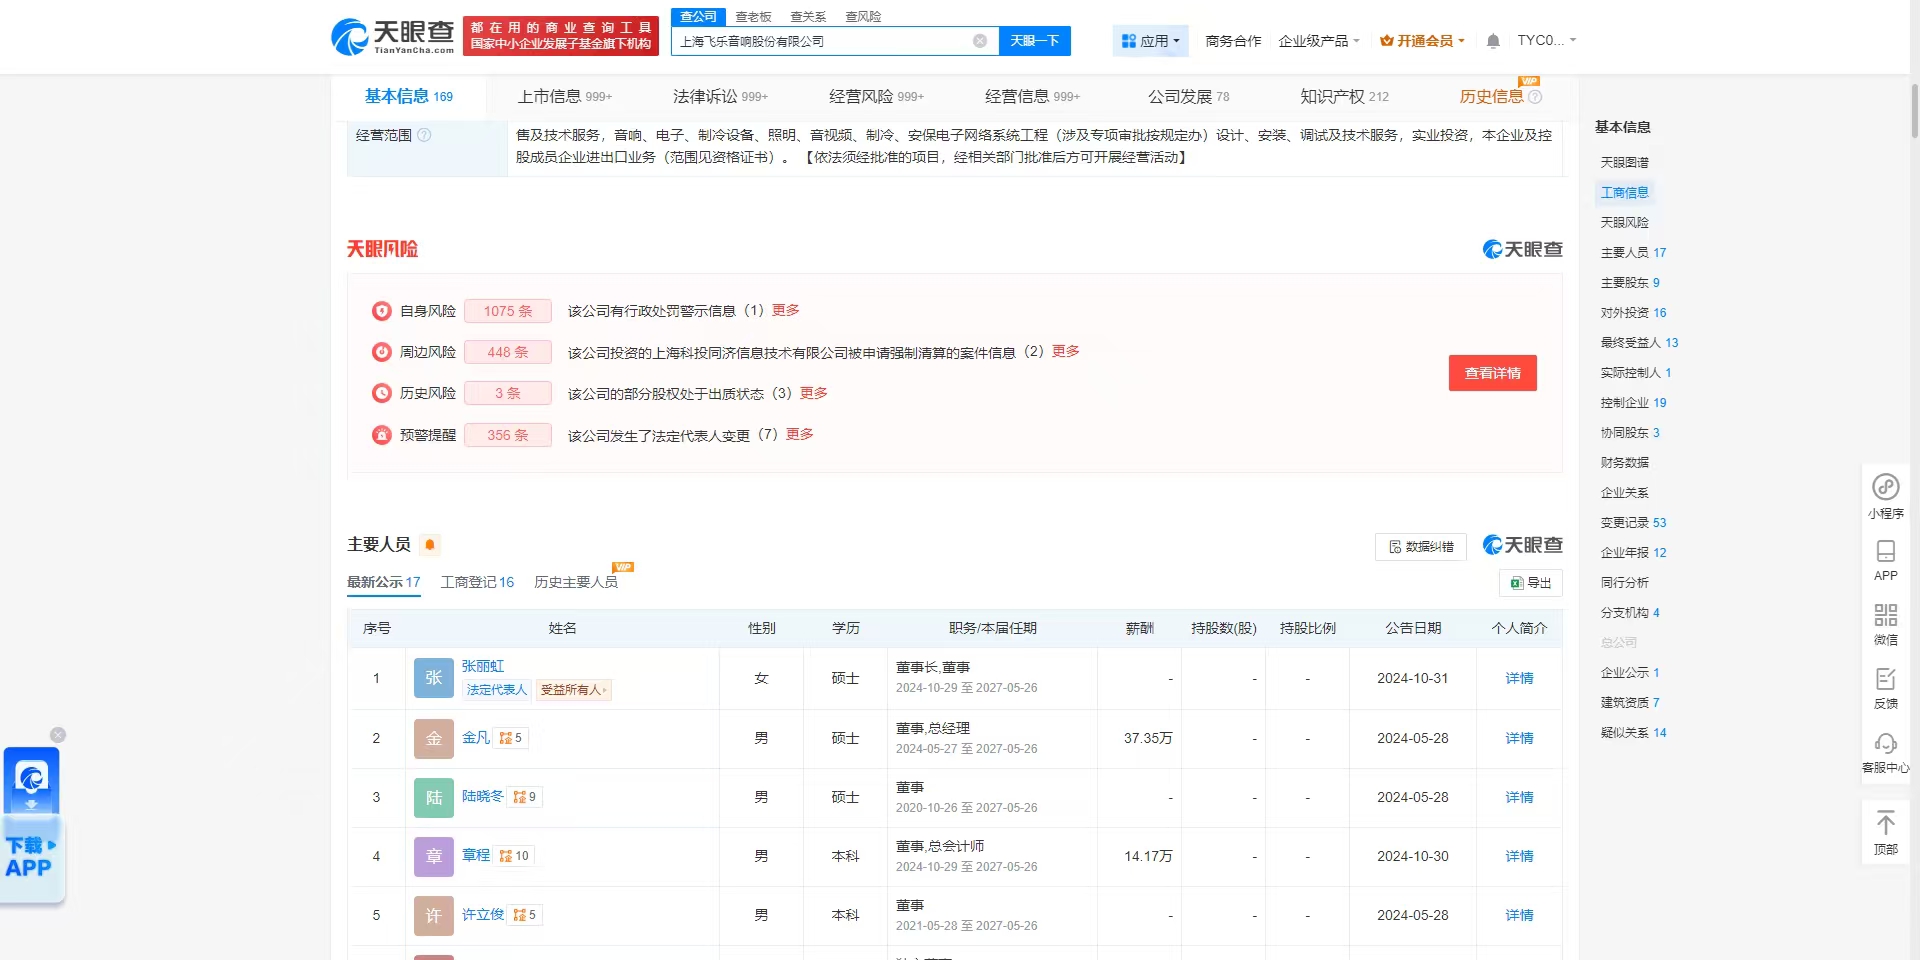Click the company count badge next to 章程
This screenshot has height=960, width=1920.
(x=514, y=856)
